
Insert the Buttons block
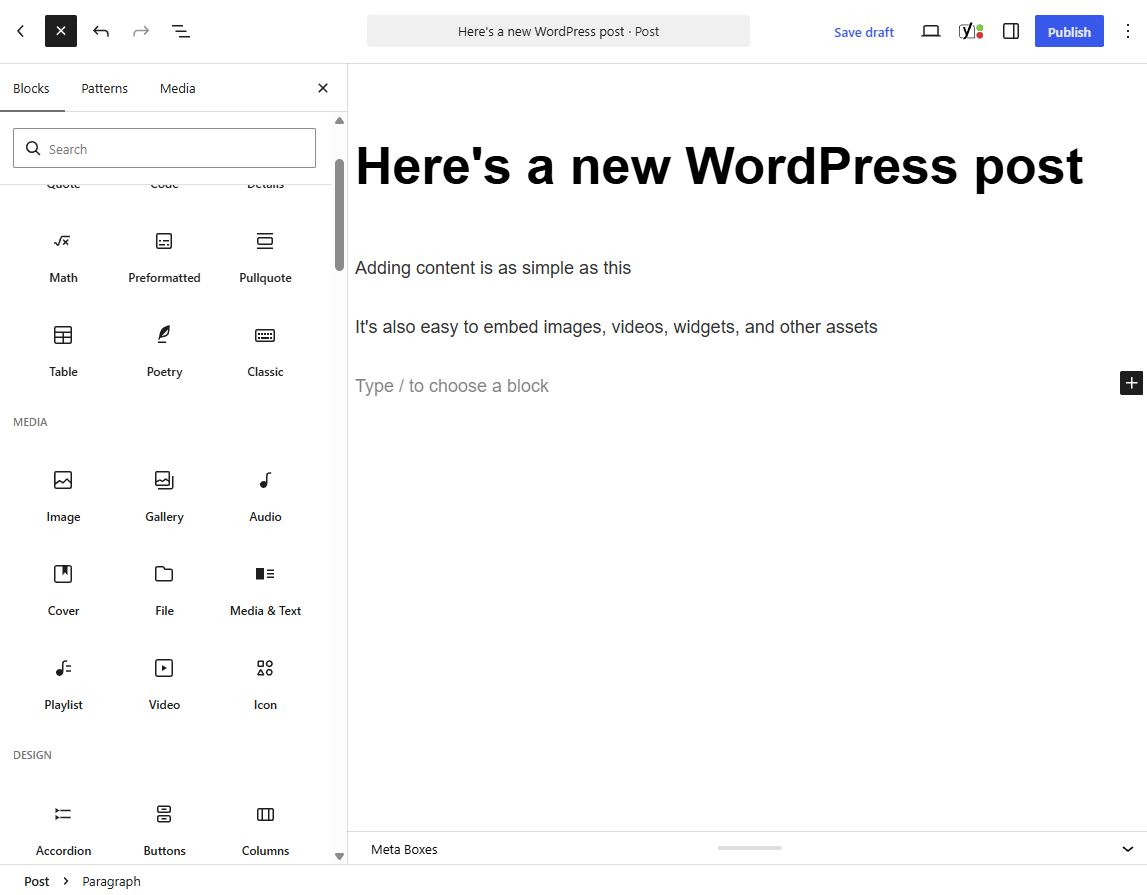coord(164,831)
